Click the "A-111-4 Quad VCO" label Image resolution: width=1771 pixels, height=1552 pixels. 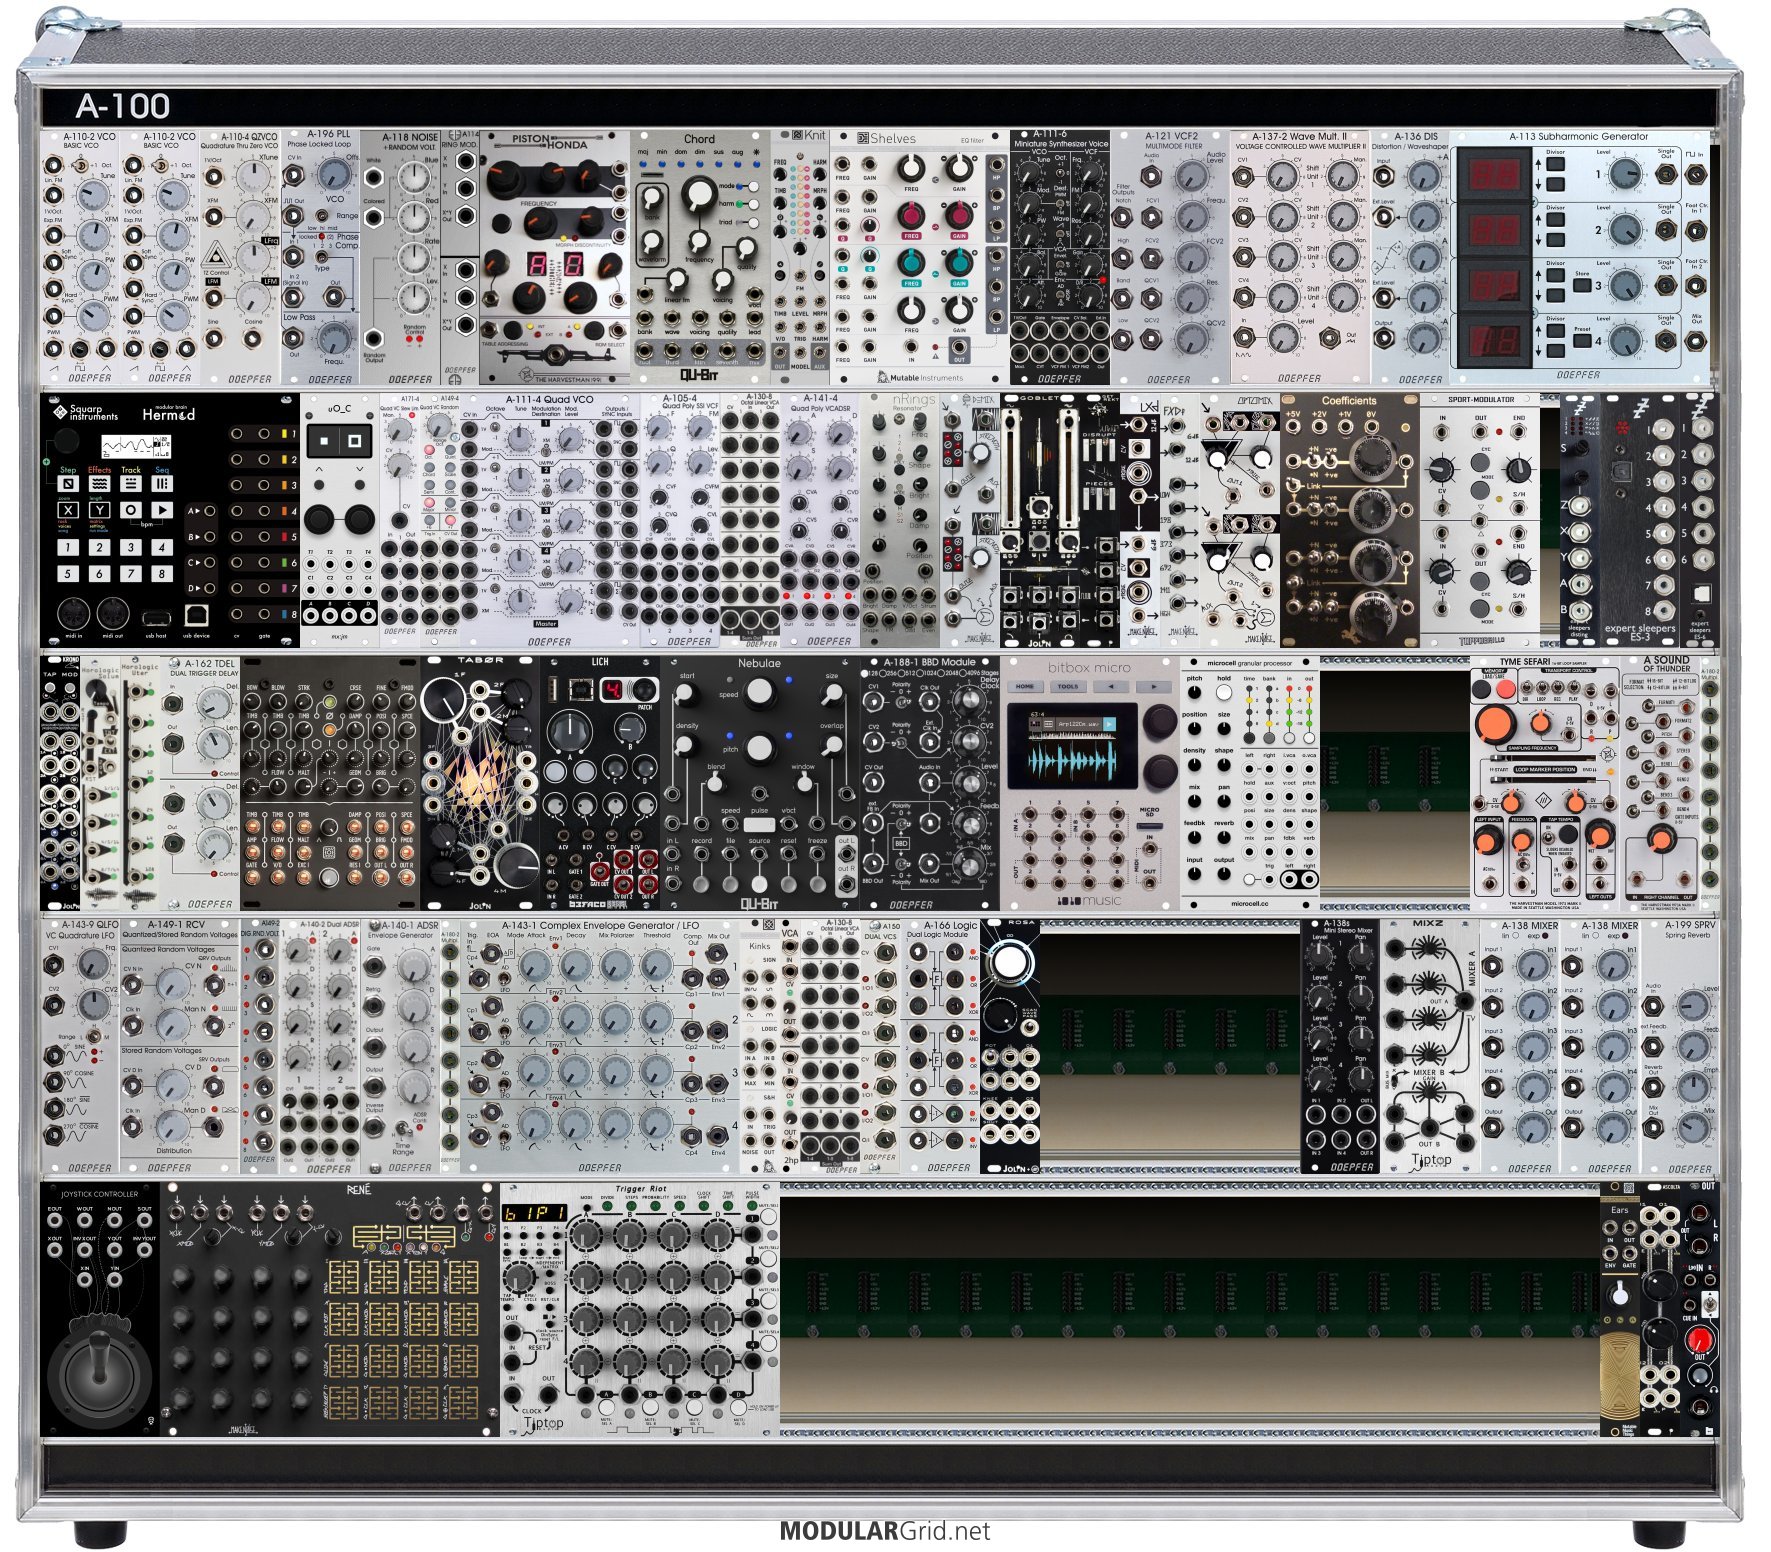pyautogui.click(x=549, y=399)
